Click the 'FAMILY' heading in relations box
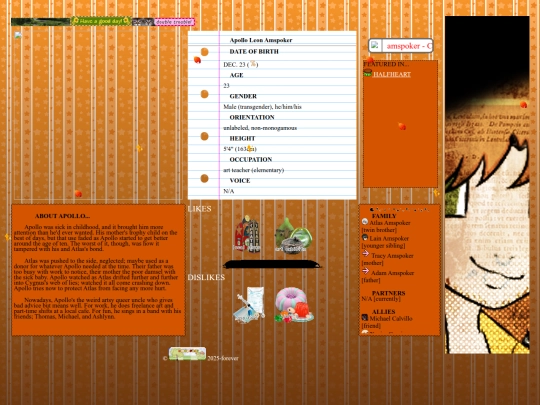The width and height of the screenshot is (540, 405). [384, 216]
